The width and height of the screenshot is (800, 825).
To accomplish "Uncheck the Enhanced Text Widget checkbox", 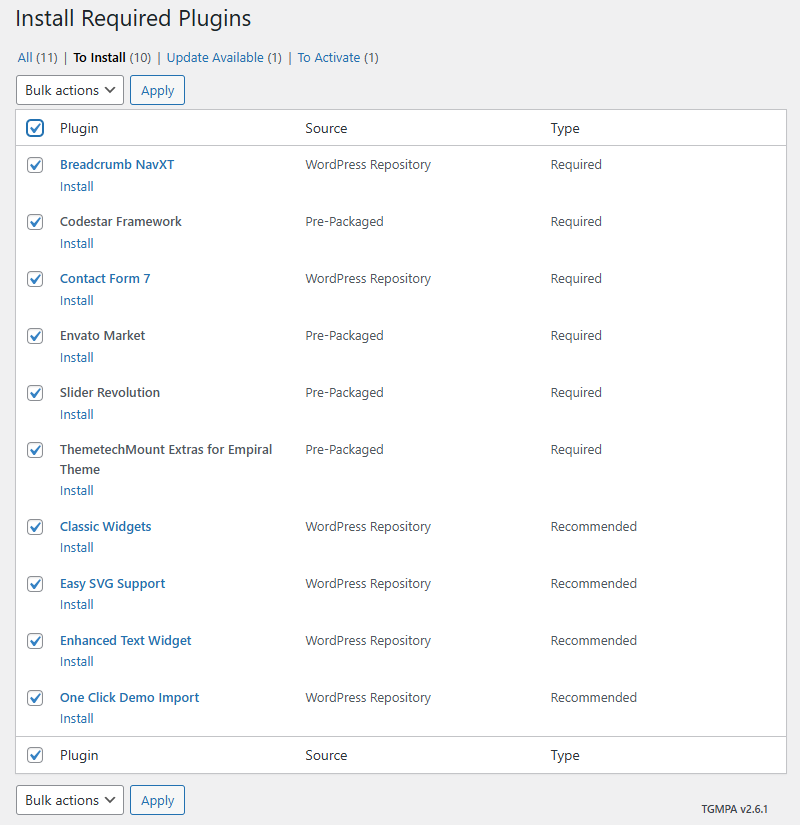I will 35,640.
